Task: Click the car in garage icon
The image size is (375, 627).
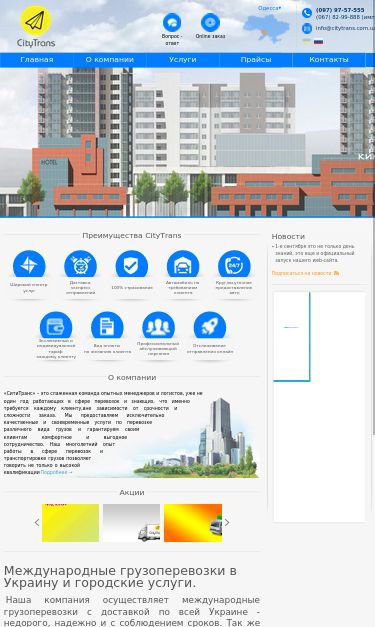Action: tap(183, 264)
